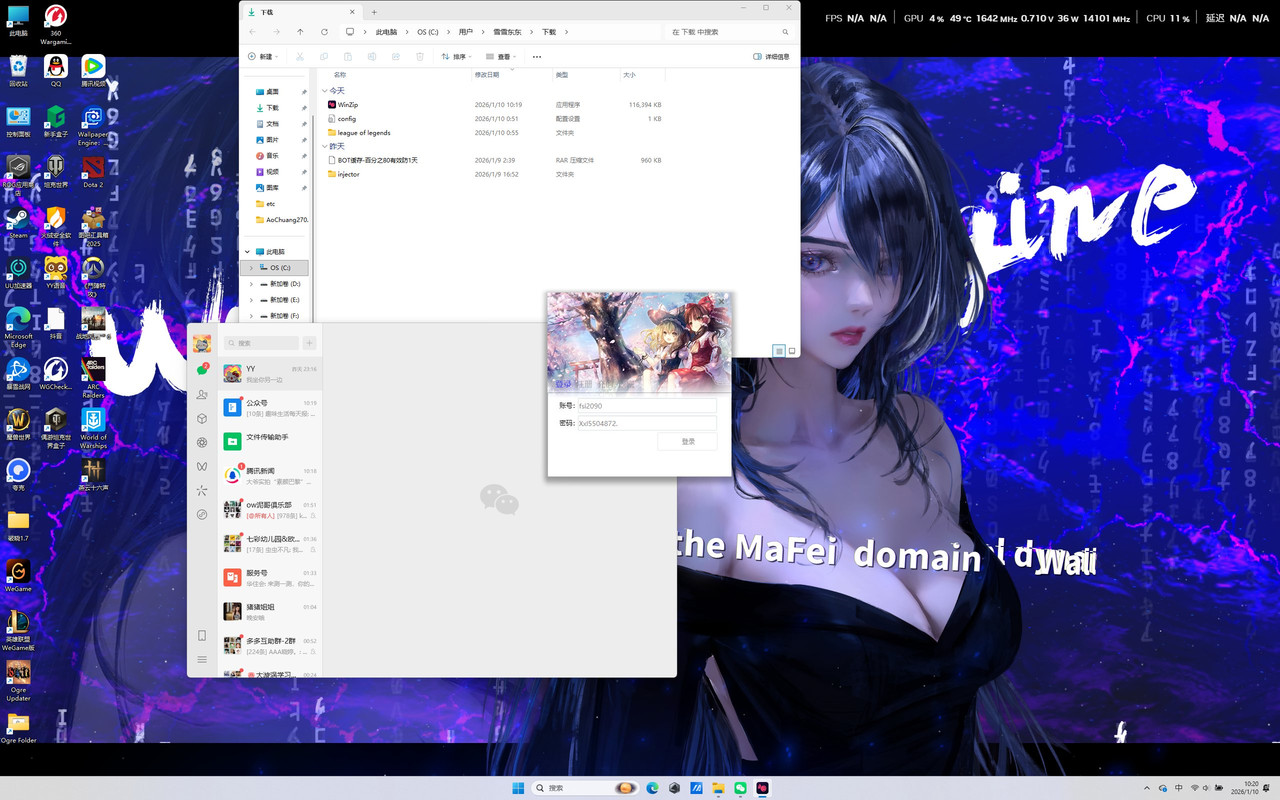Click the 账号 account input field

[646, 406]
